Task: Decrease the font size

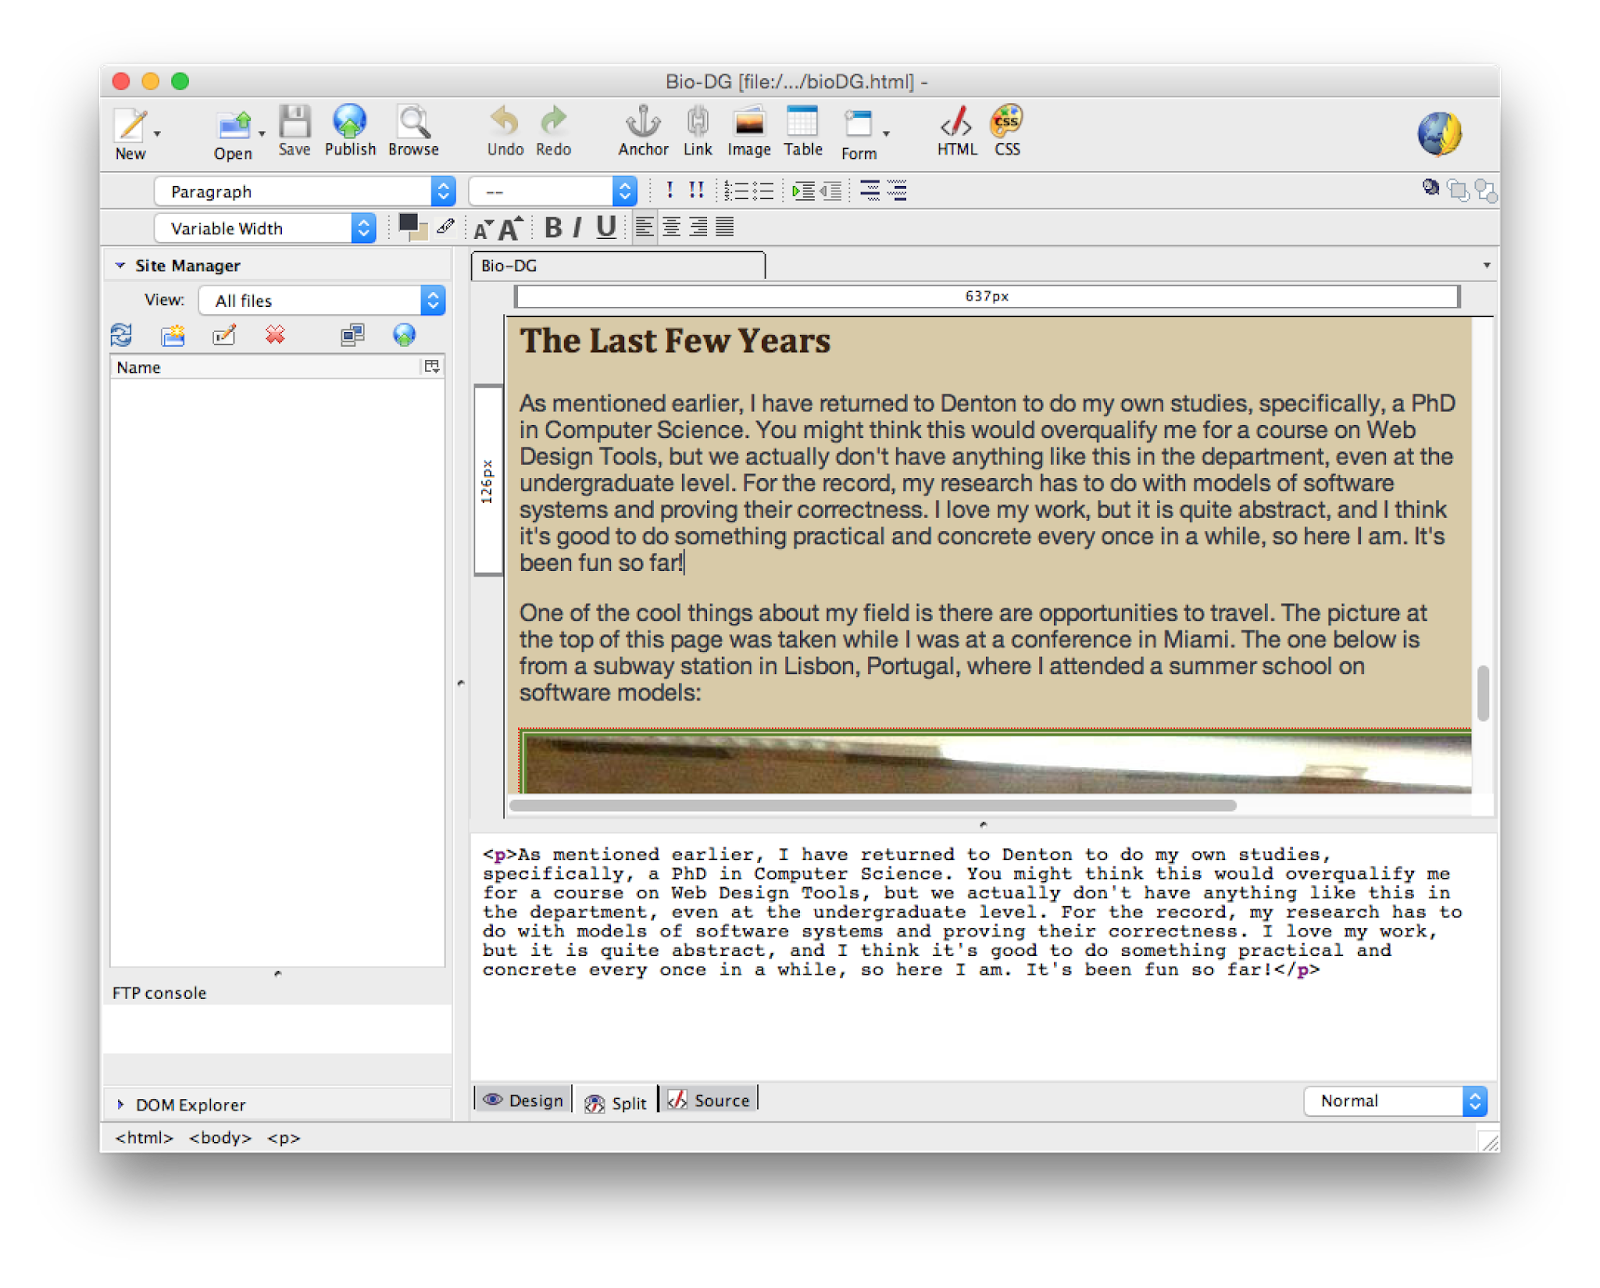Action: coord(483,230)
